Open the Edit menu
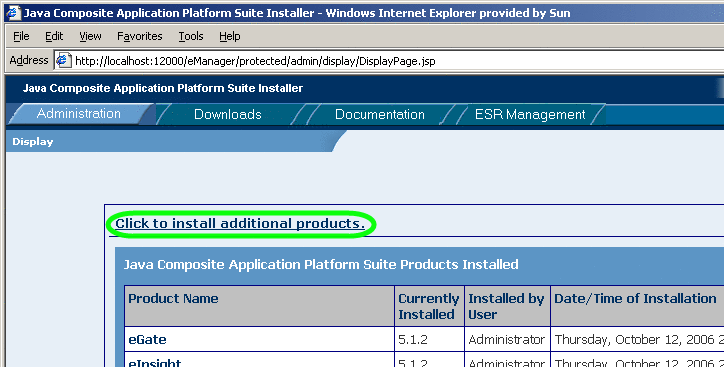 54,36
